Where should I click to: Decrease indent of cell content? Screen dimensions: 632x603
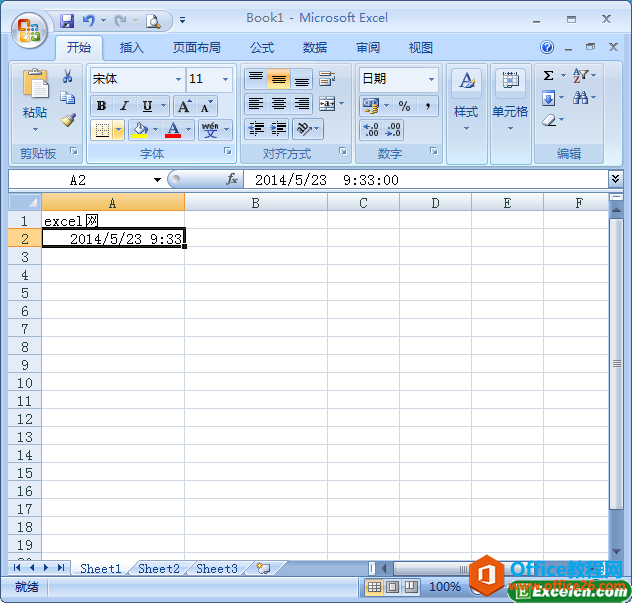click(x=256, y=129)
